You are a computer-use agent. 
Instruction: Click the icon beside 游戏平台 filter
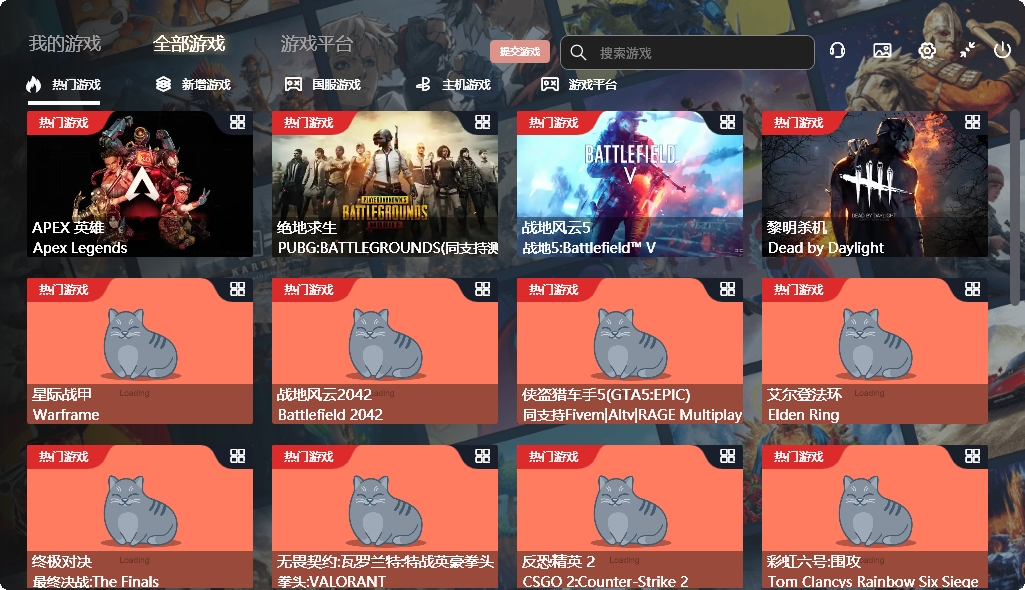click(x=550, y=84)
